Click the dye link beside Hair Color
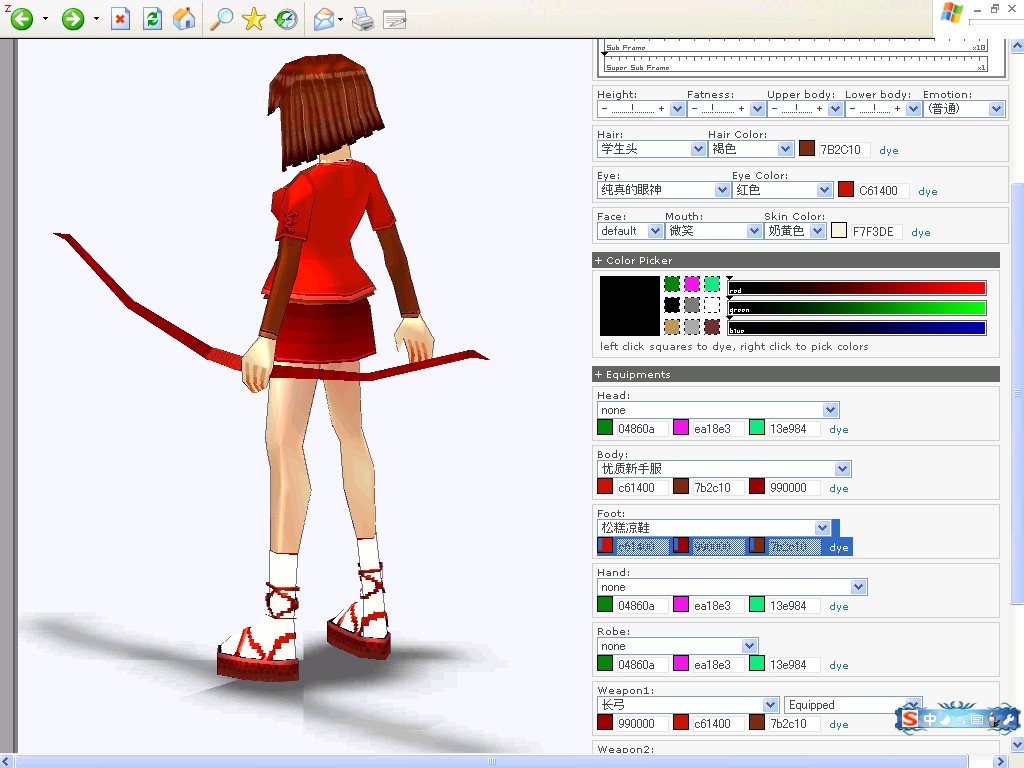The width and height of the screenshot is (1024, 768). point(889,150)
